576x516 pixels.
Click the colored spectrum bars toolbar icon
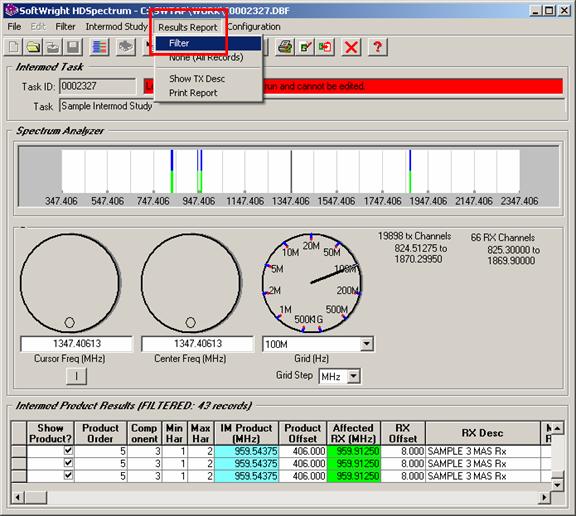100,47
